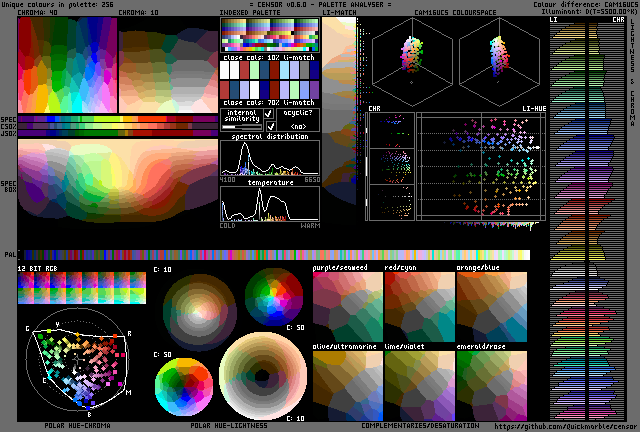
Task: Click the emerald/rose desaturation tile
Action: [491, 385]
